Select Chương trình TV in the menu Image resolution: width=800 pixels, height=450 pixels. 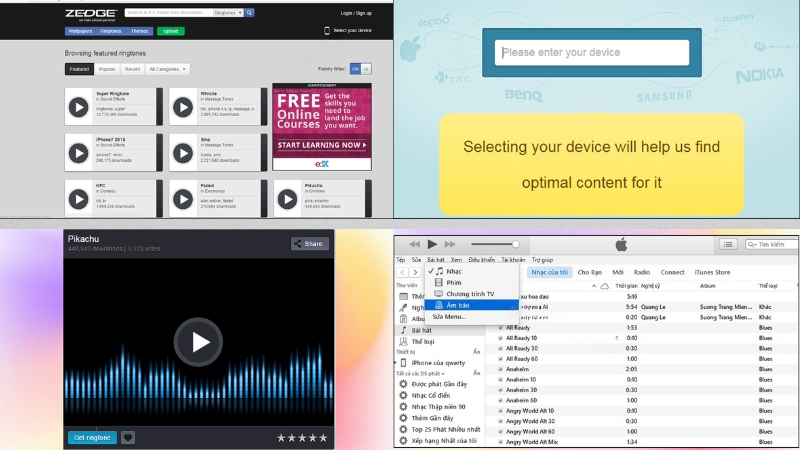pos(471,294)
